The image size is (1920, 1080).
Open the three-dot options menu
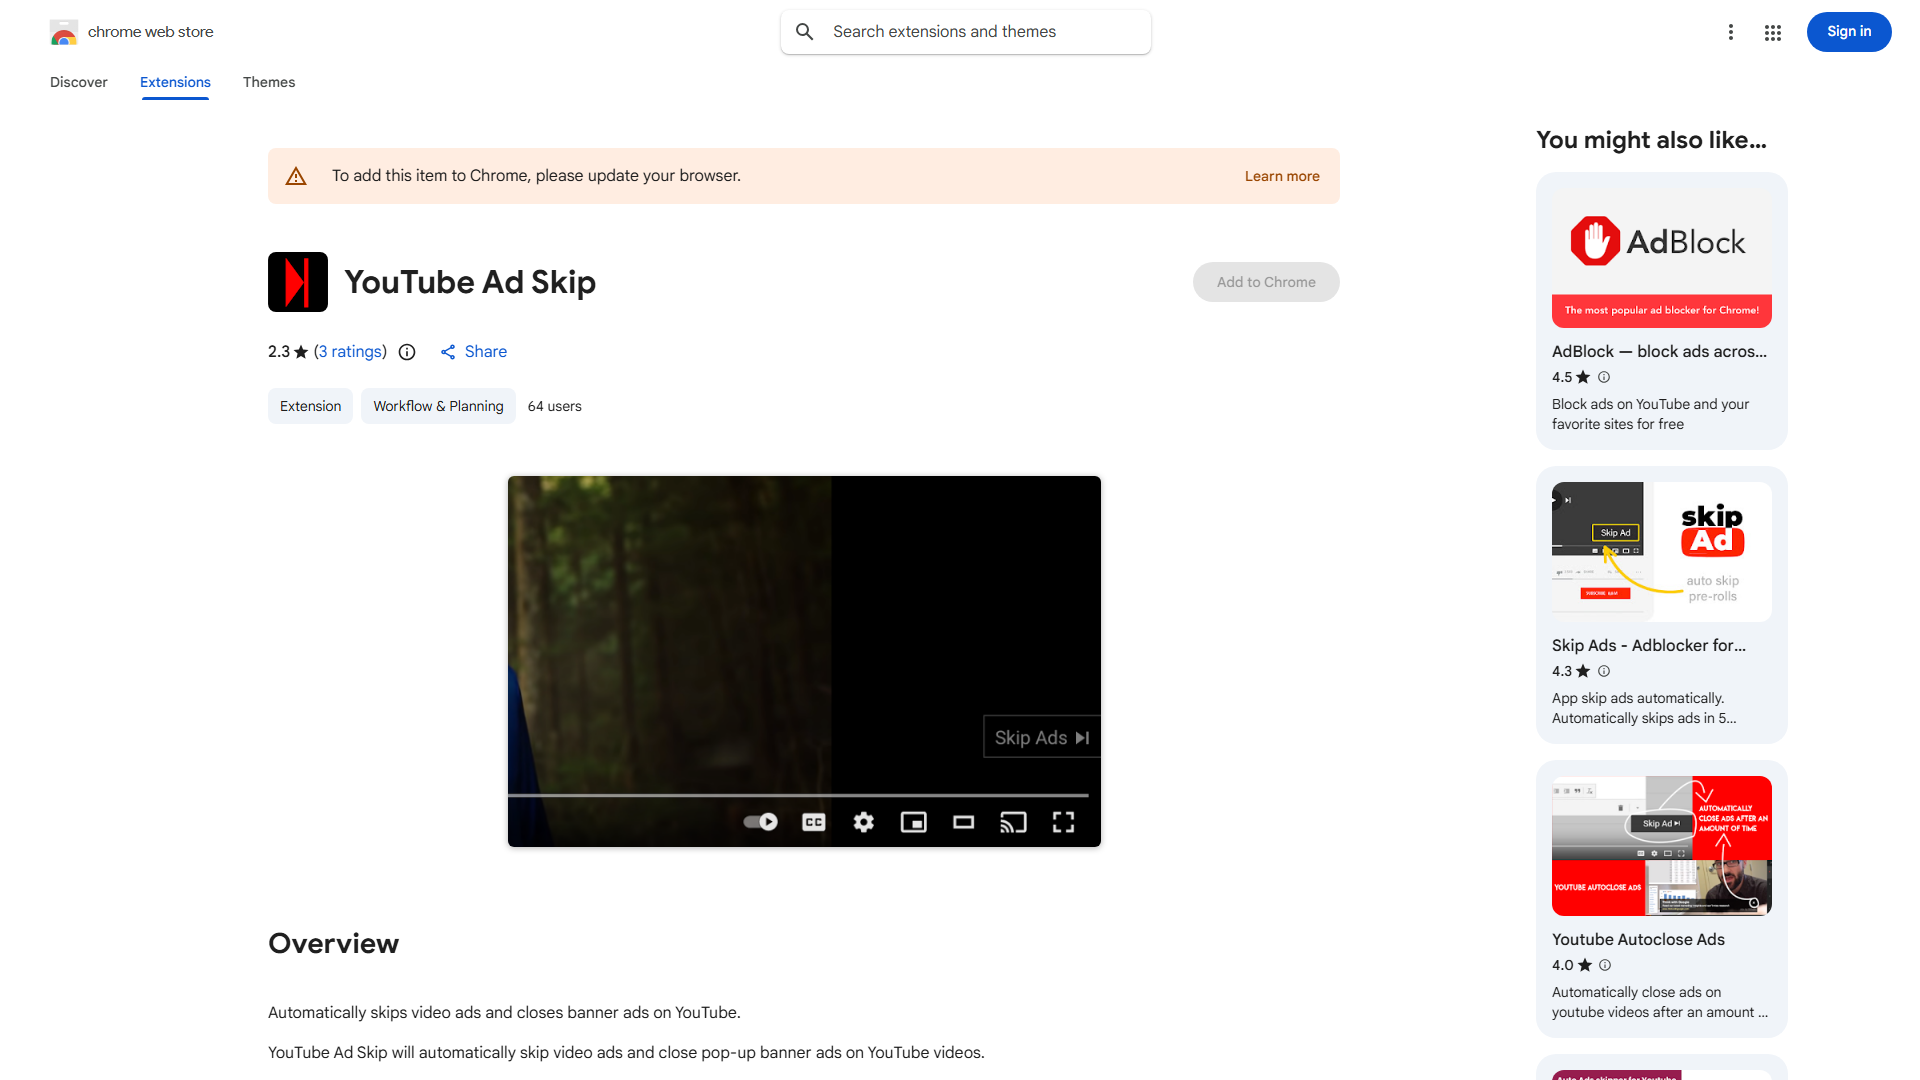pos(1731,32)
